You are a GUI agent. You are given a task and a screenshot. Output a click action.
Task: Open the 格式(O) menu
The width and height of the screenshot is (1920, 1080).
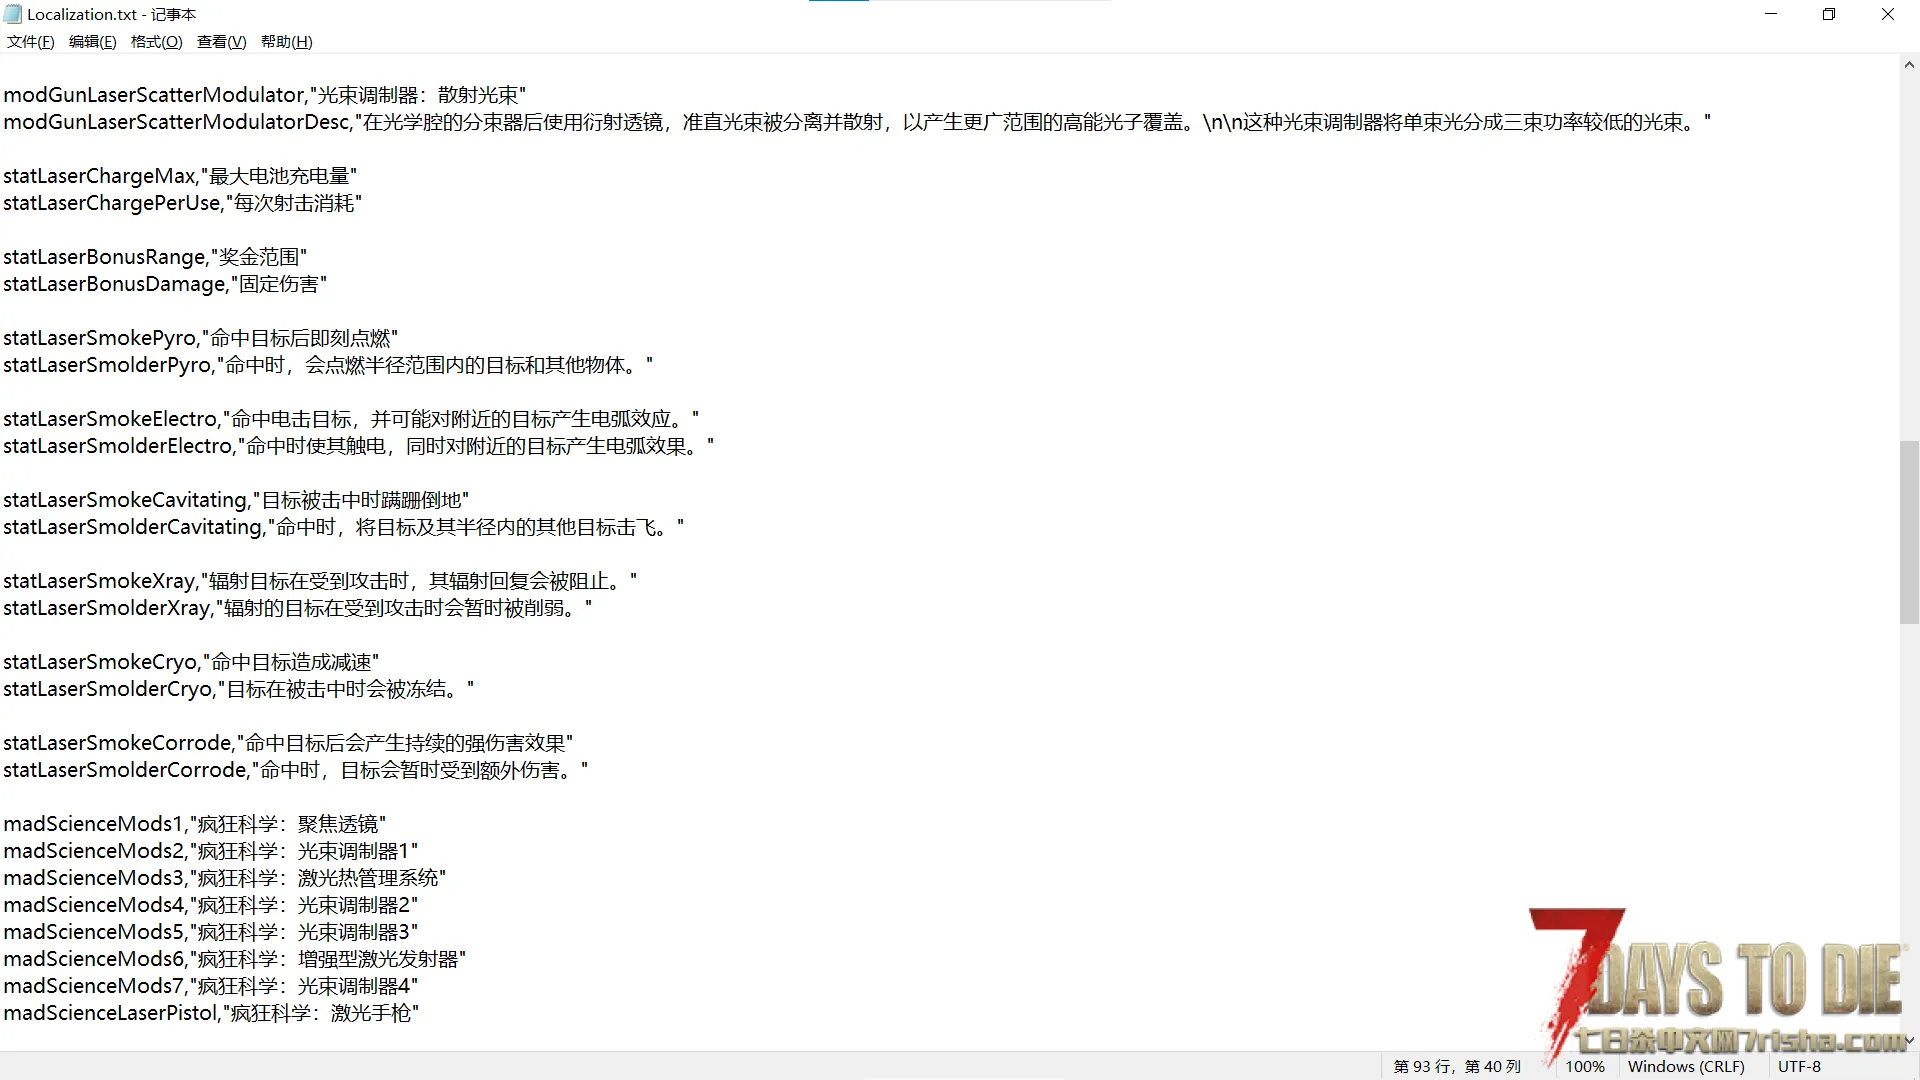coord(156,42)
